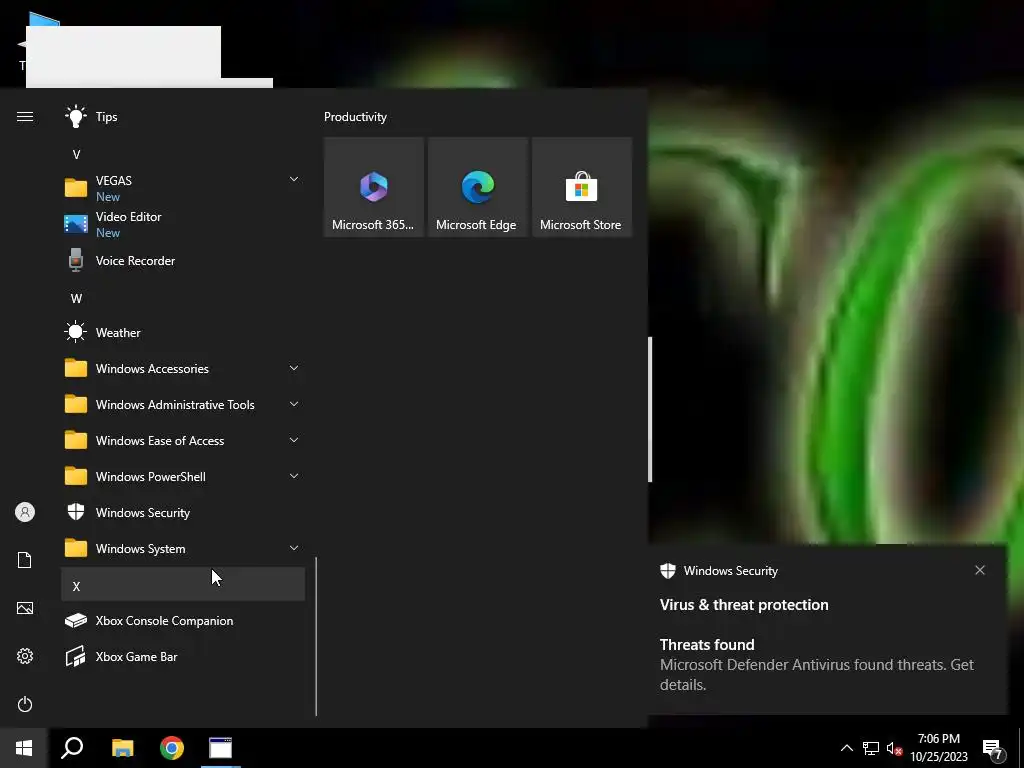This screenshot has height=768, width=1024.
Task: Switch to the running window on the taskbar
Action: coord(221,748)
